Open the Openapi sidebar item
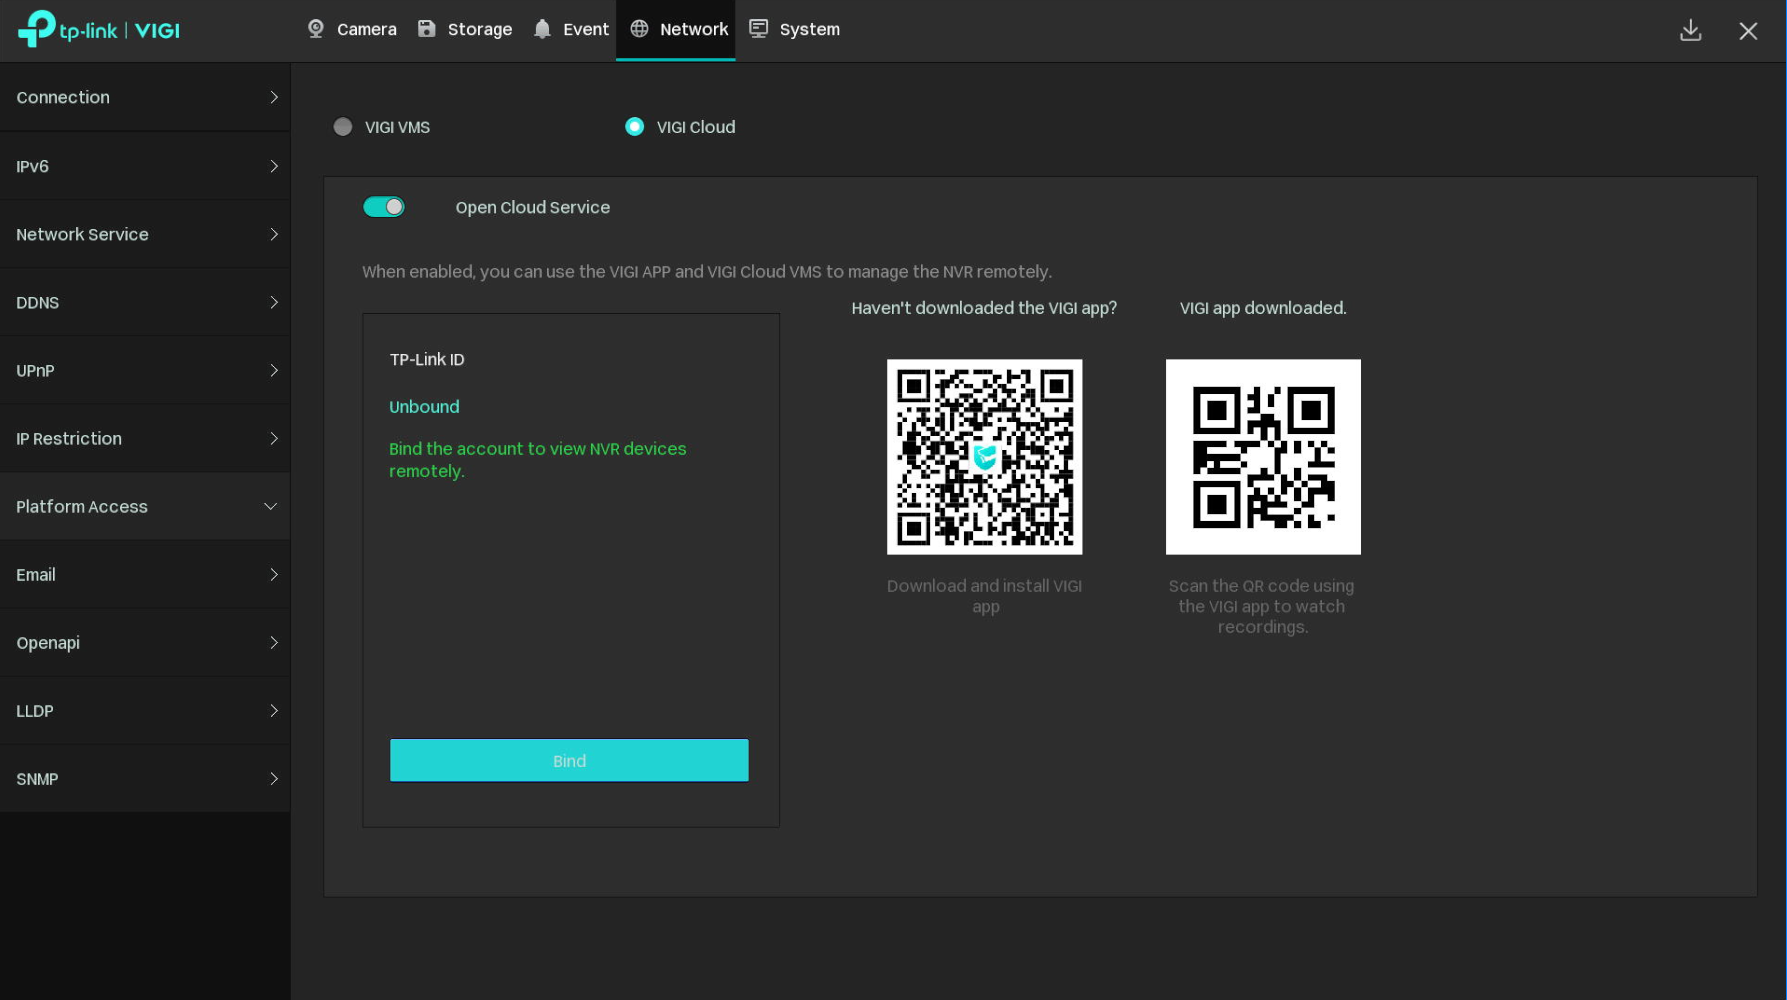Image resolution: width=1787 pixels, height=1000 pixels. [145, 643]
